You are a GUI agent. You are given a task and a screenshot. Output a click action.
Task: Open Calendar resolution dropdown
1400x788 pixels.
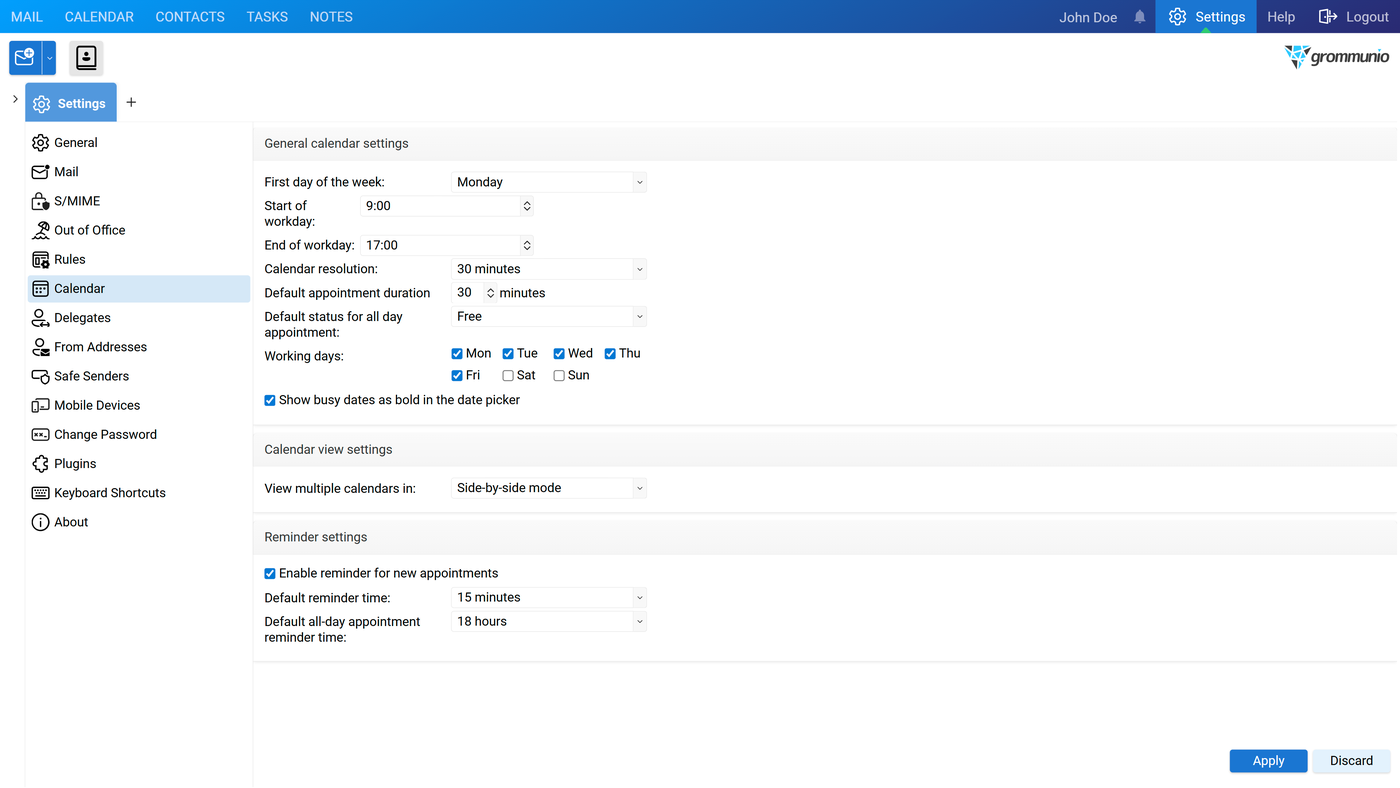[x=549, y=269]
